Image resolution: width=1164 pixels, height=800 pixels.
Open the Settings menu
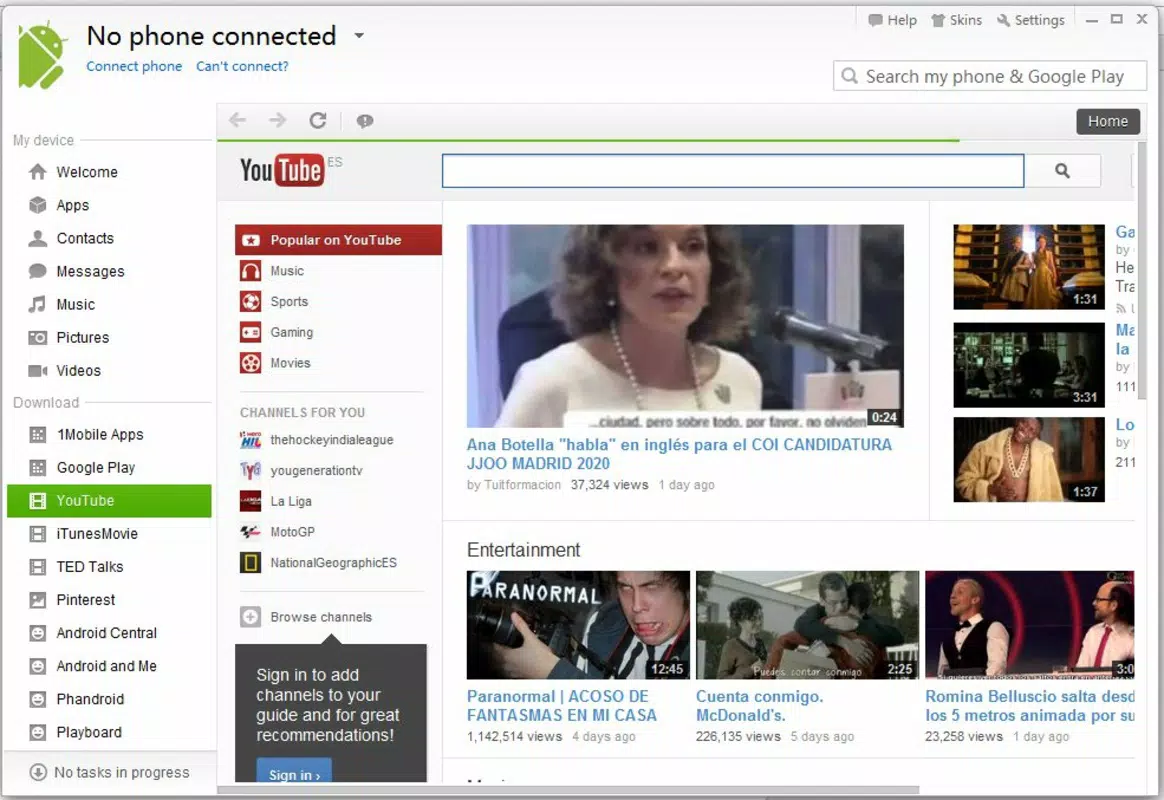1030,20
